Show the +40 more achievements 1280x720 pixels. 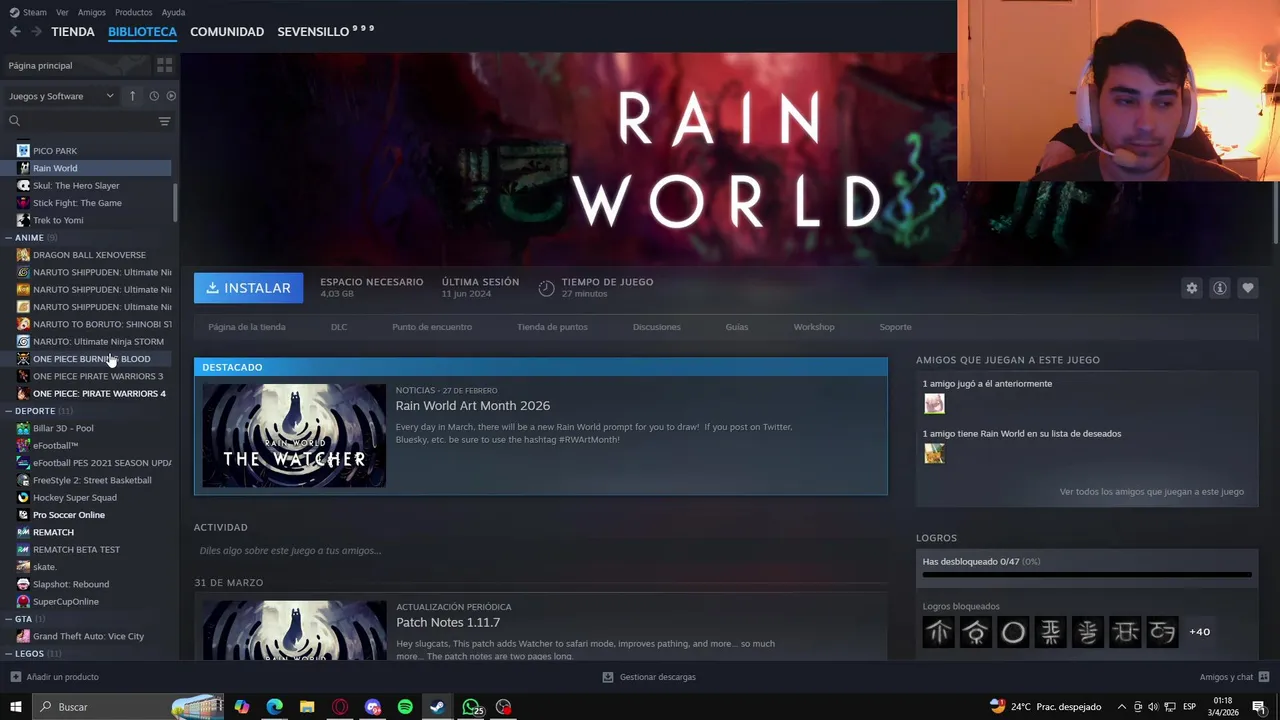(x=1199, y=632)
